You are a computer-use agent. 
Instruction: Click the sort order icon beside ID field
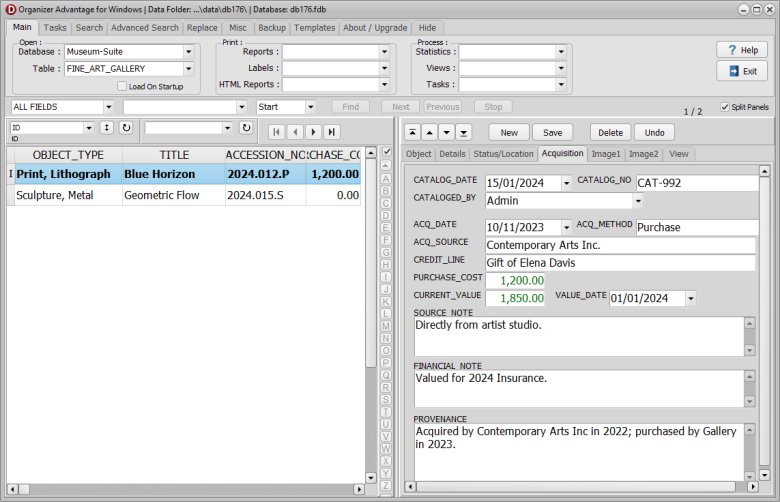[106, 128]
